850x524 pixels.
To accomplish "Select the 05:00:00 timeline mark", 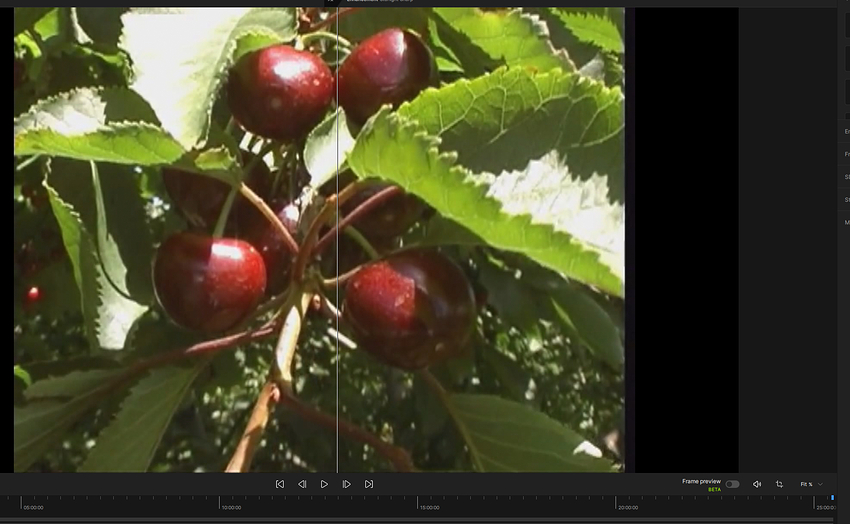I will [x=34, y=508].
